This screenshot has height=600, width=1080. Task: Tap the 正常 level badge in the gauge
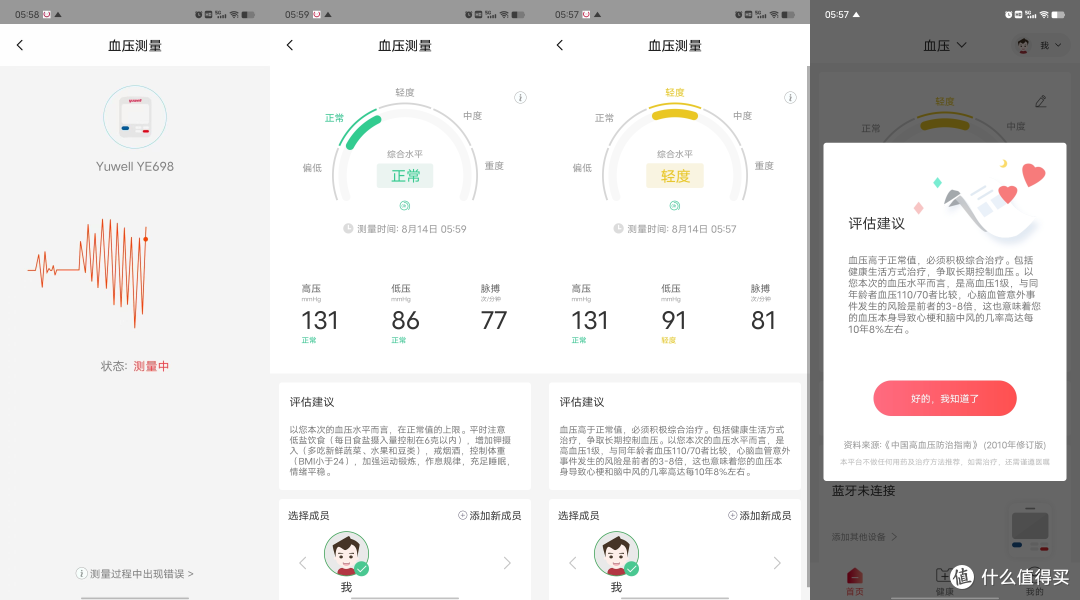[x=405, y=176]
